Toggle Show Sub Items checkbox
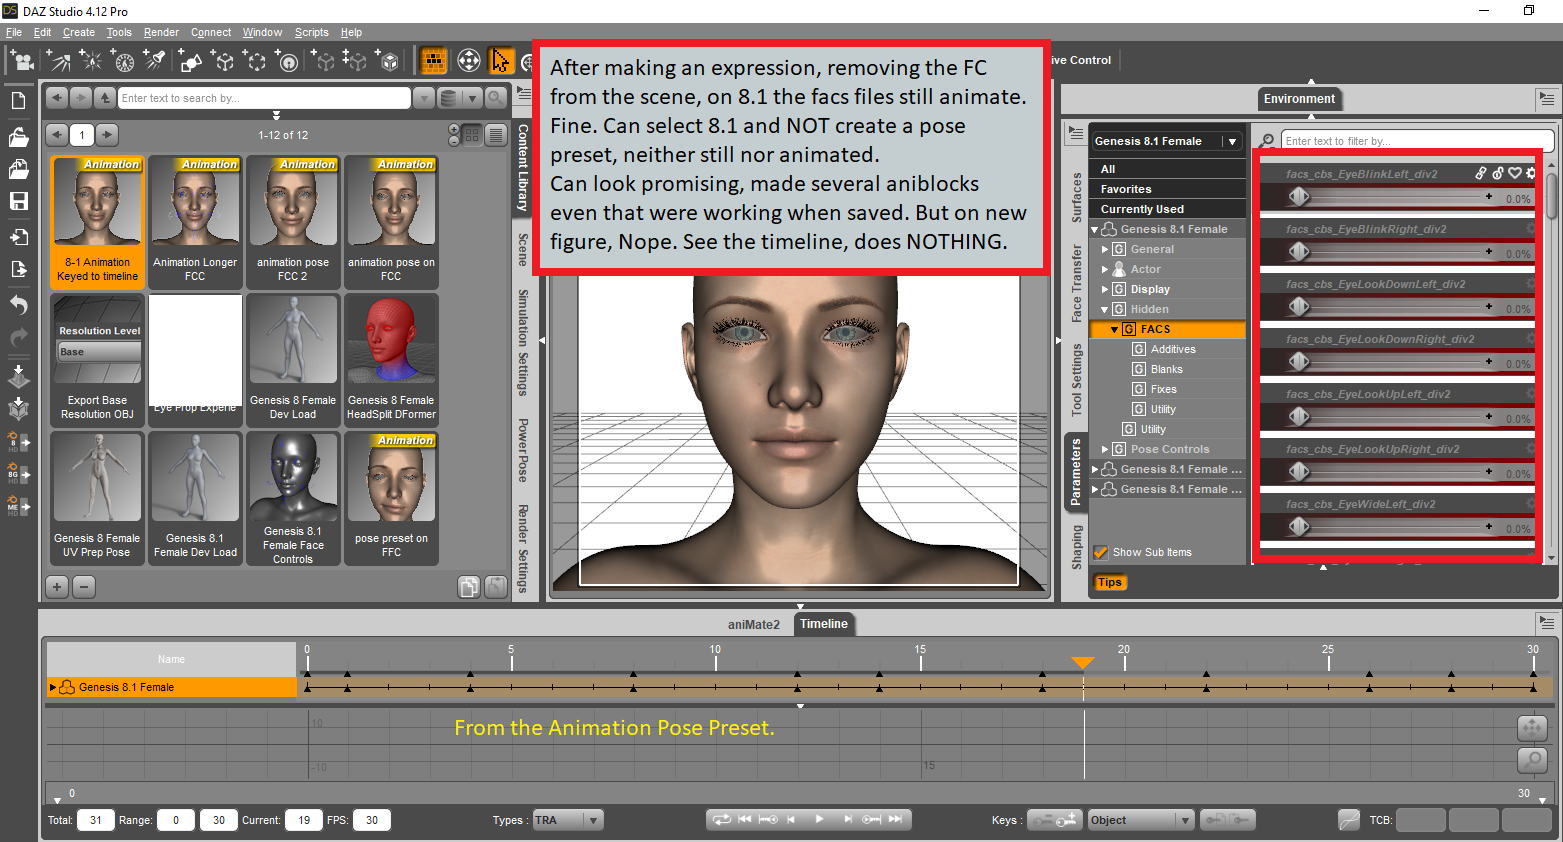Screen dimensions: 1563x842 click(1101, 552)
